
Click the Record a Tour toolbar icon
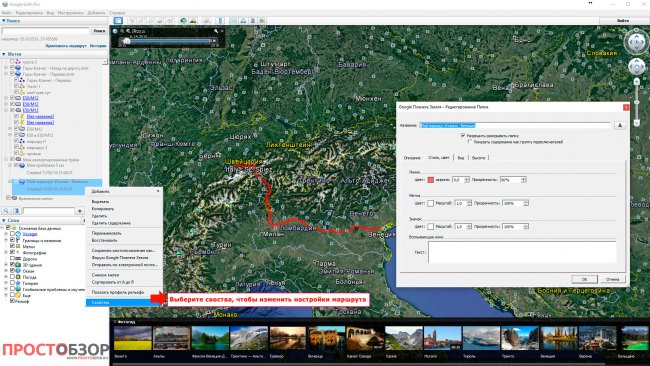(170, 20)
